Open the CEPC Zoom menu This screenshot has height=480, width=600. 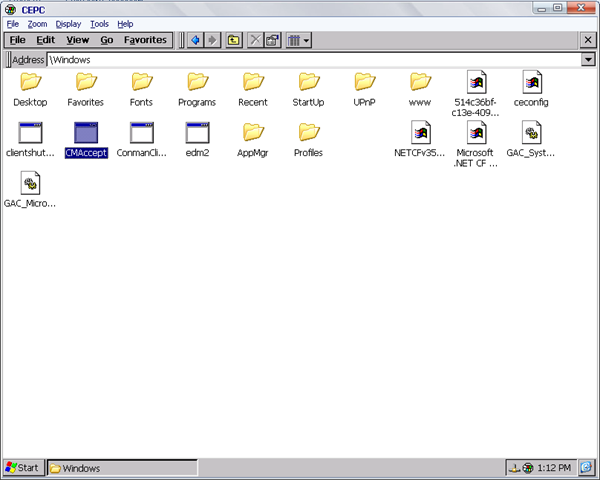tap(37, 24)
